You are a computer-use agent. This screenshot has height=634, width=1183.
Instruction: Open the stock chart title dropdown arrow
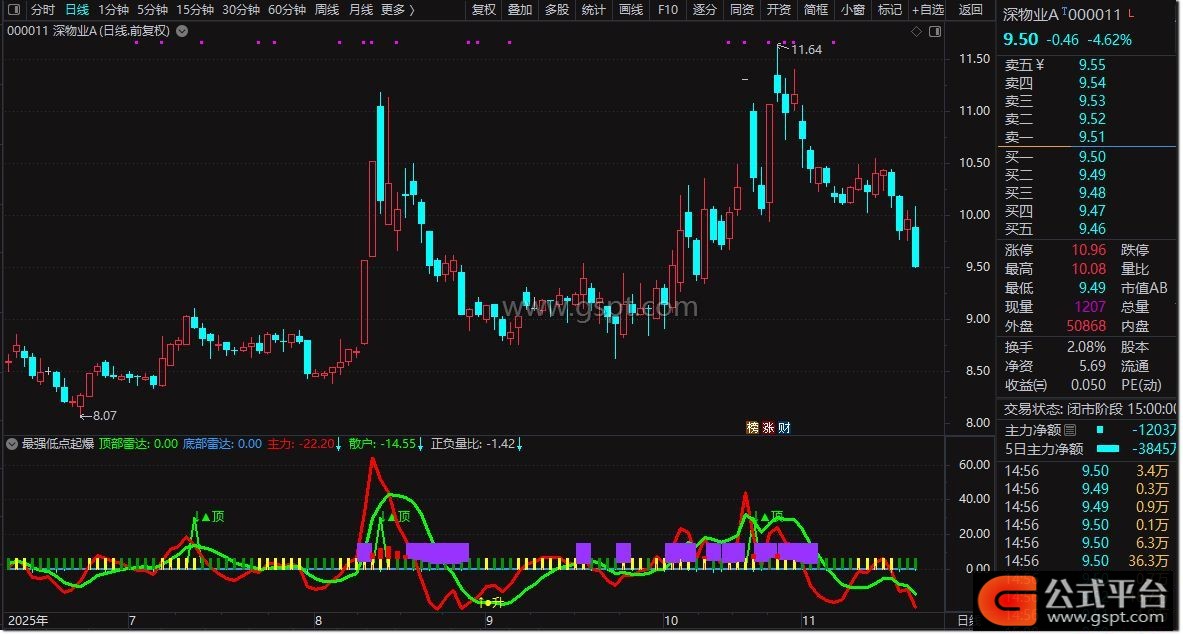pos(181,31)
